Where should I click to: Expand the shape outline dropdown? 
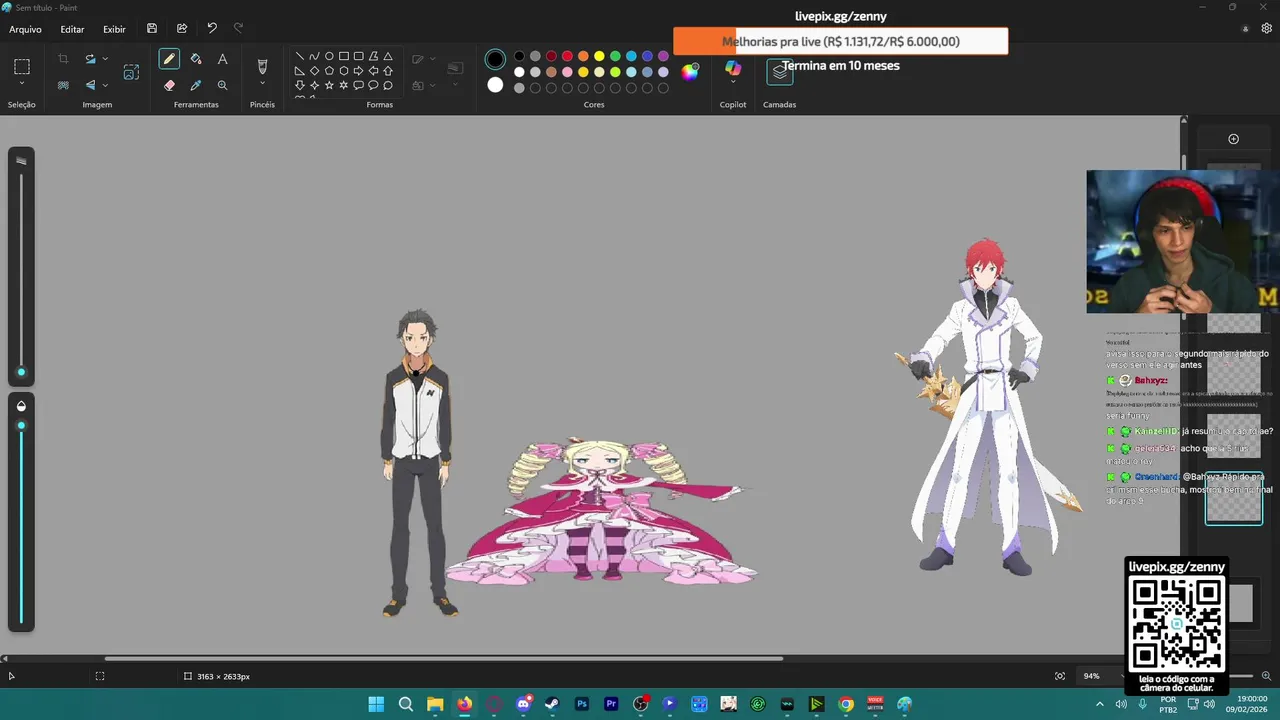(432, 59)
